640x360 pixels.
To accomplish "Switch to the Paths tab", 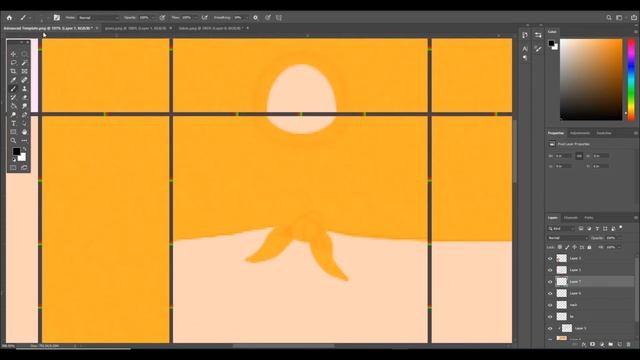I will (x=589, y=218).
